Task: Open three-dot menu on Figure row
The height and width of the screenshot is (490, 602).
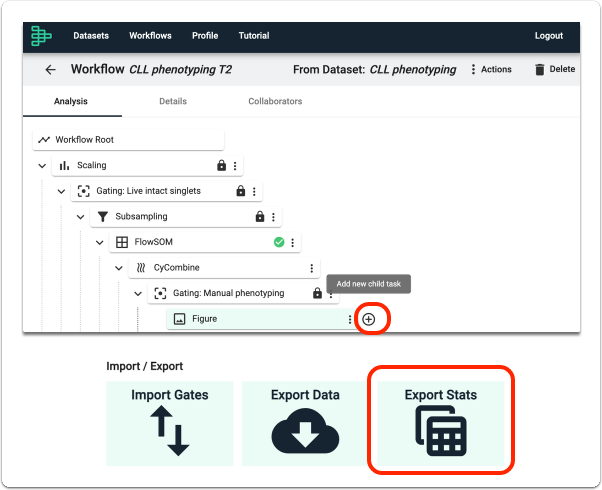Action: coord(350,319)
